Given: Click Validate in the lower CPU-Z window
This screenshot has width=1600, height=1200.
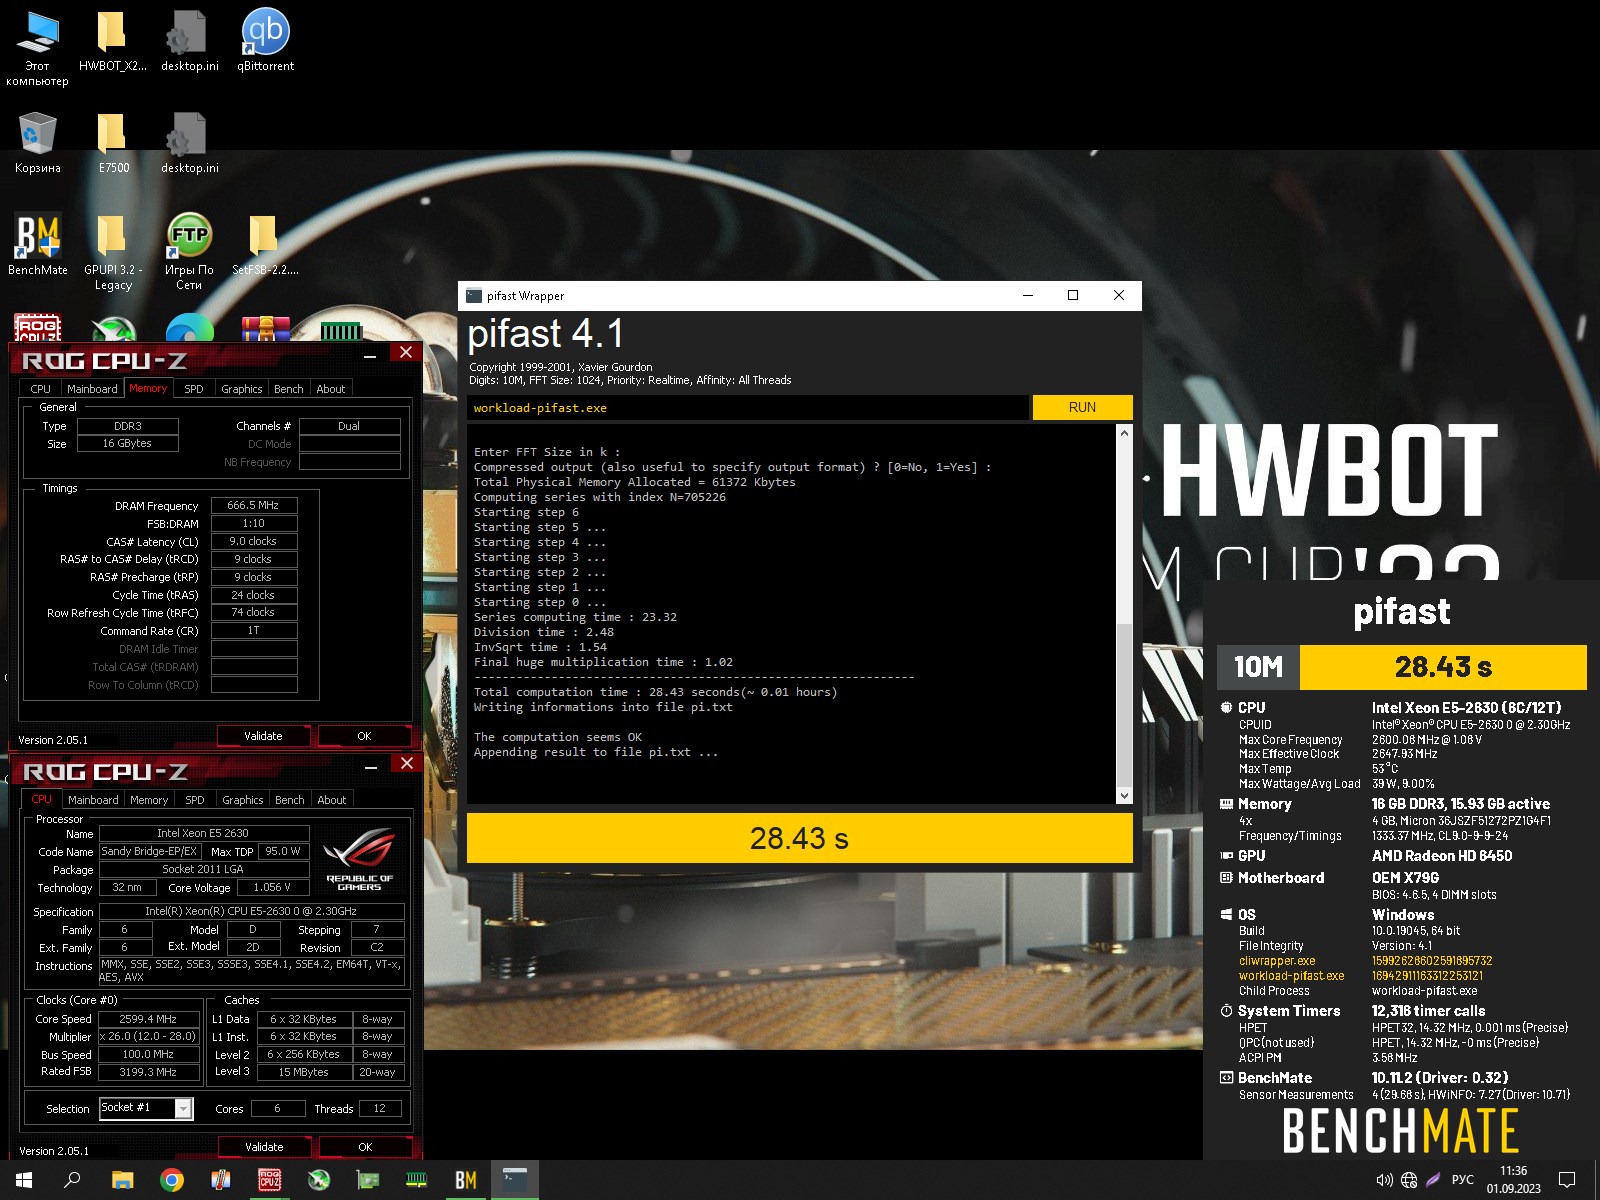Looking at the screenshot, I should (x=264, y=1147).
